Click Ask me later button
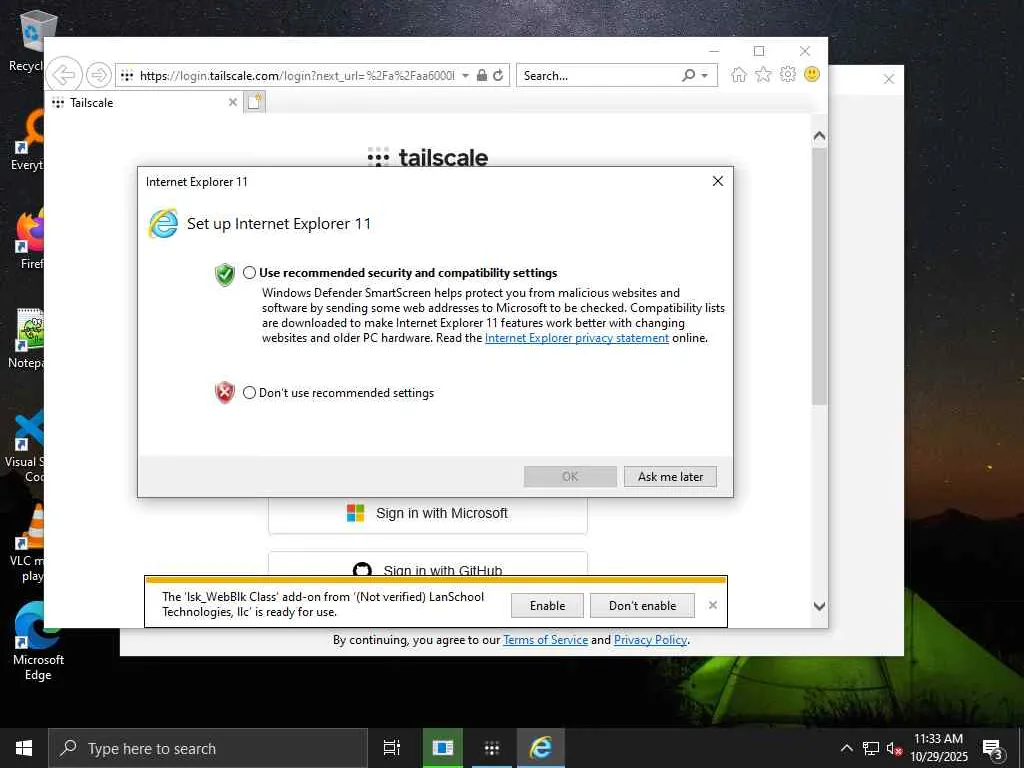1024x768 pixels. [x=670, y=477]
